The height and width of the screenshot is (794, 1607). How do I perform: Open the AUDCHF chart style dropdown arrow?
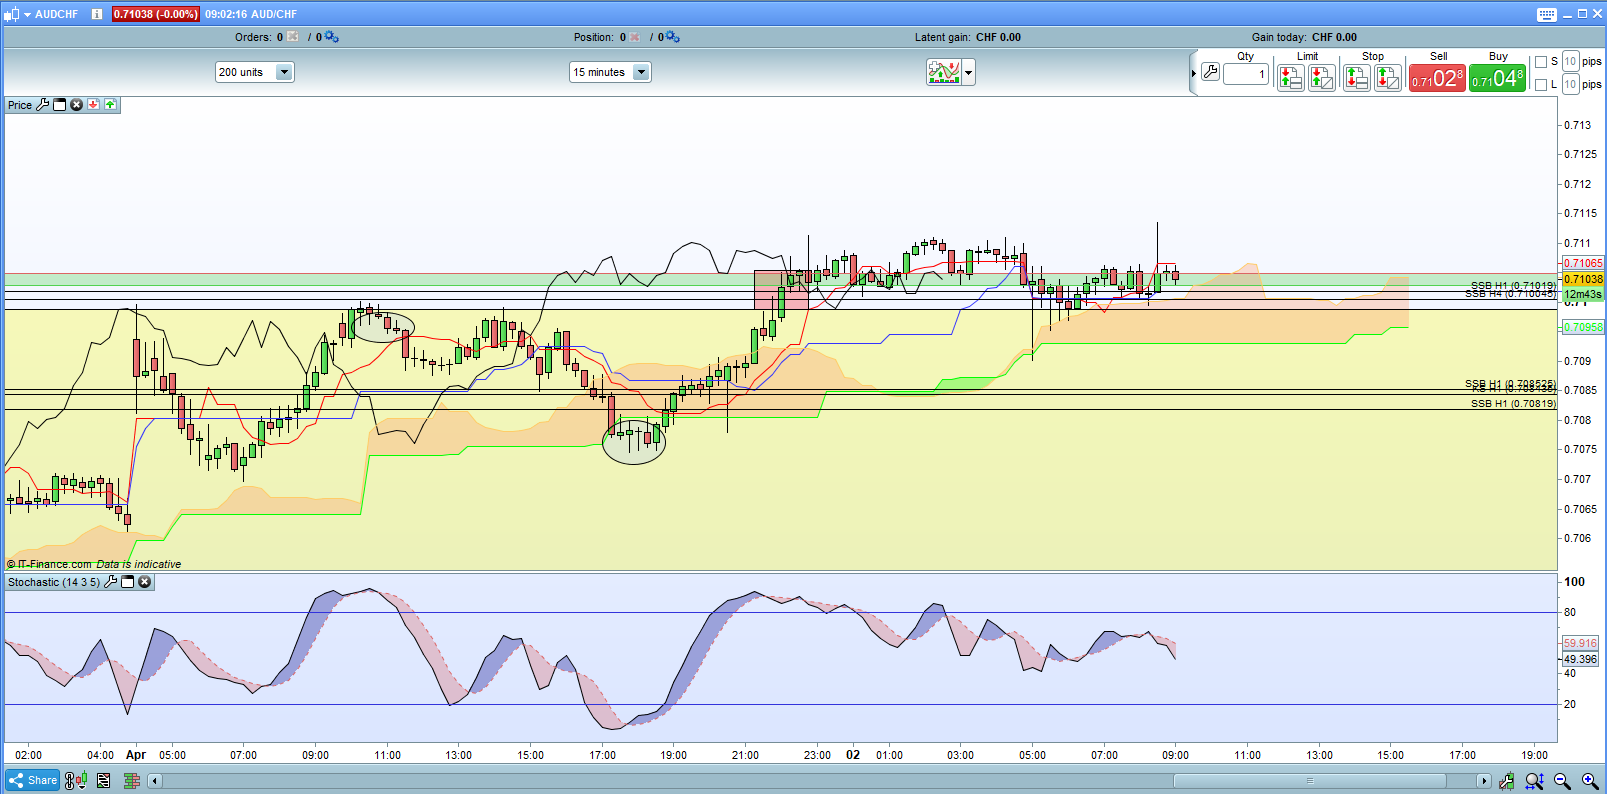[x=27, y=14]
